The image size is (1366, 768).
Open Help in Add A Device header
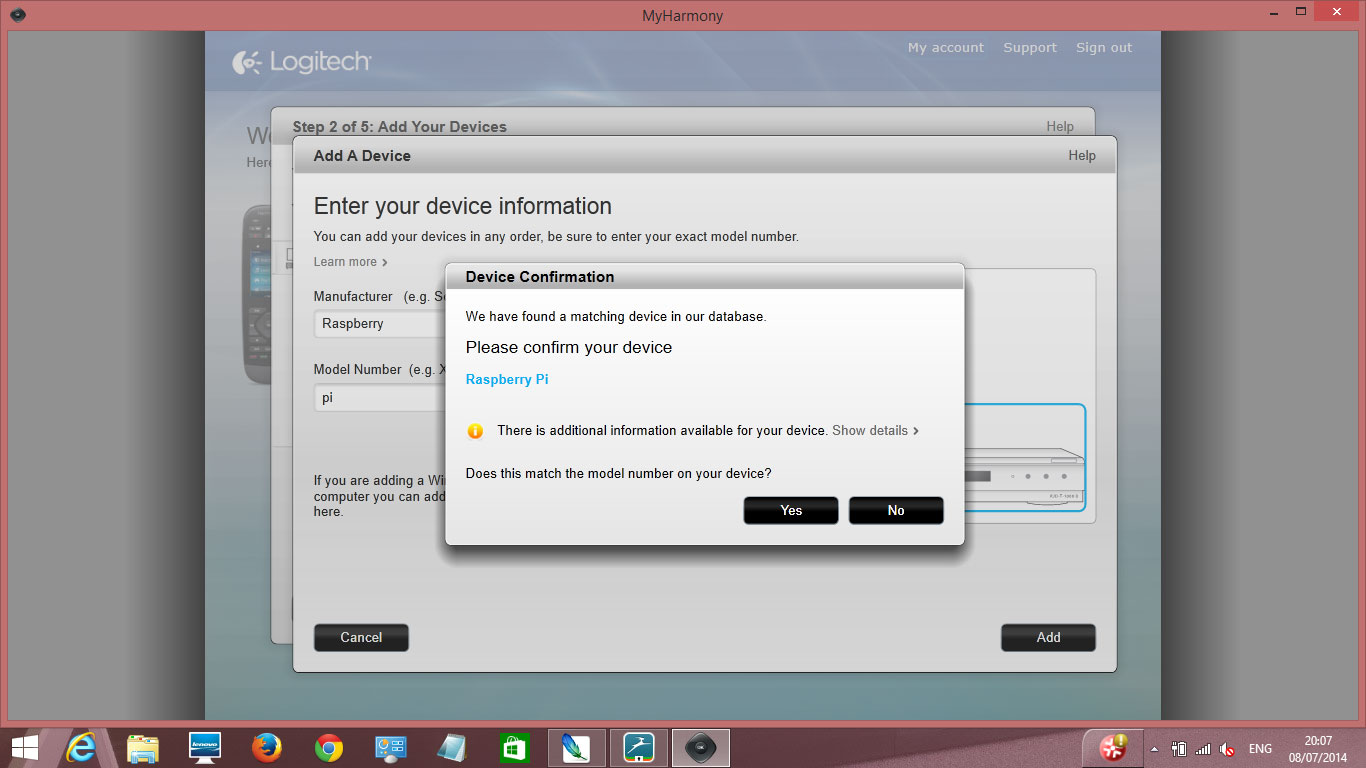1082,155
